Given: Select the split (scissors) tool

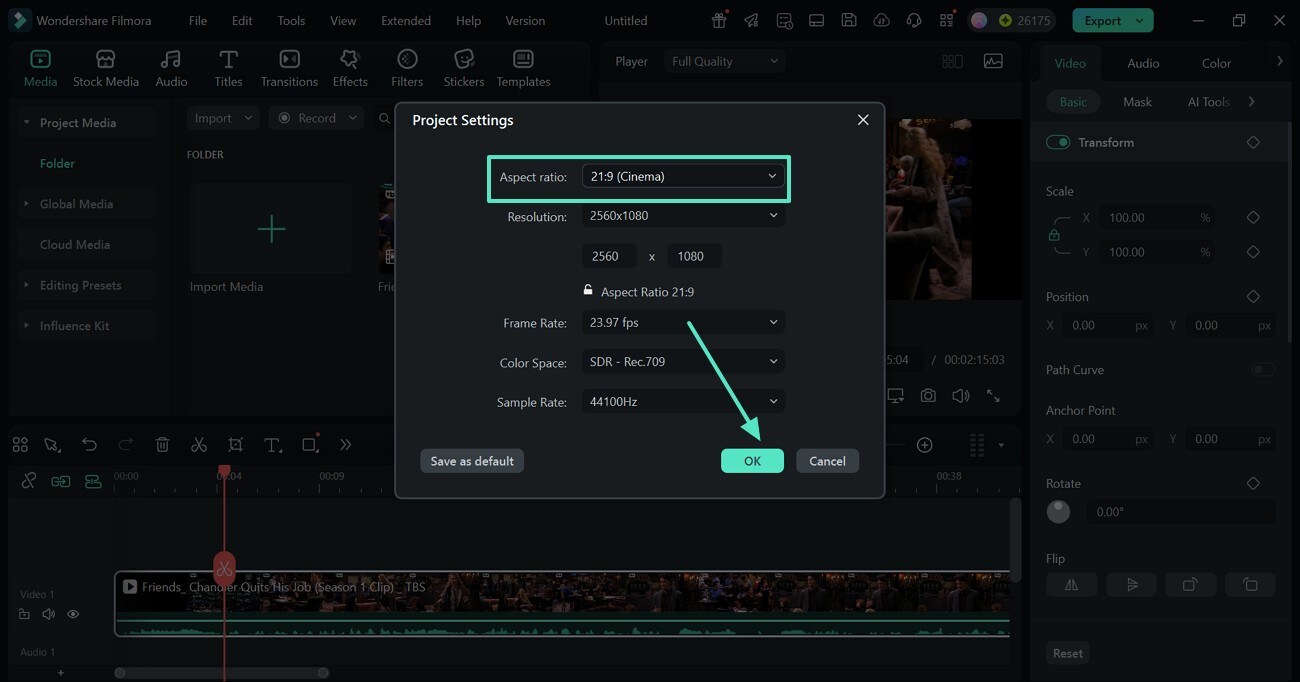Looking at the screenshot, I should click(x=199, y=444).
